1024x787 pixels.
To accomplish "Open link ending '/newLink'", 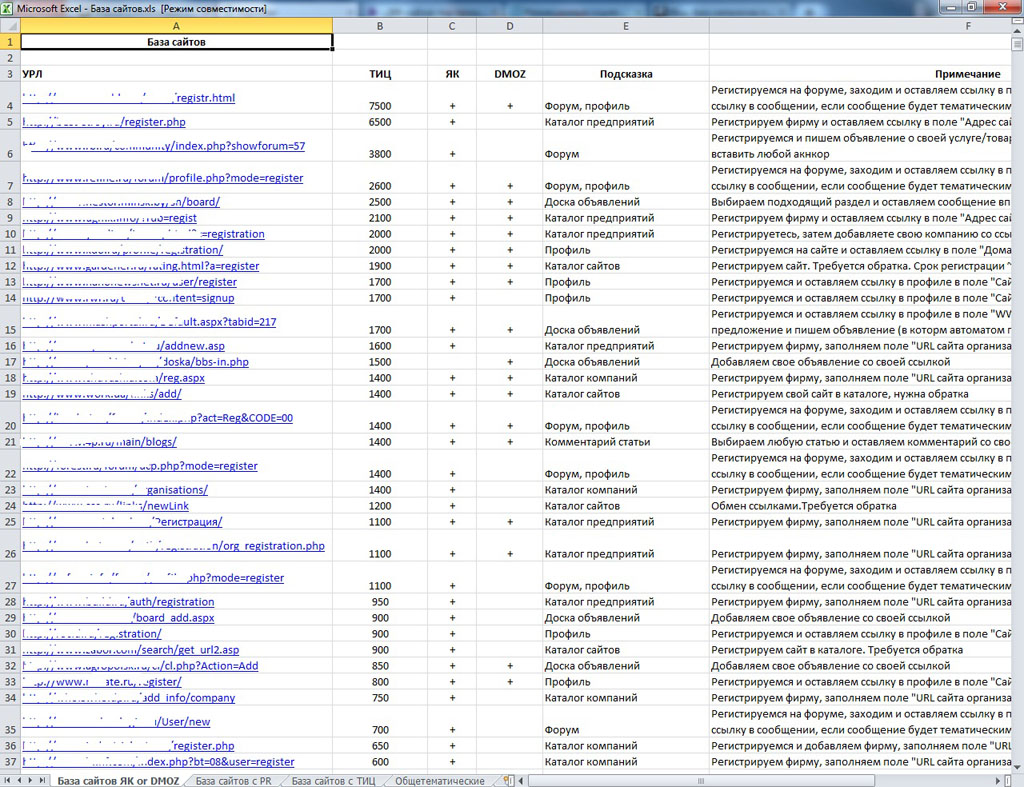I will tap(105, 506).
